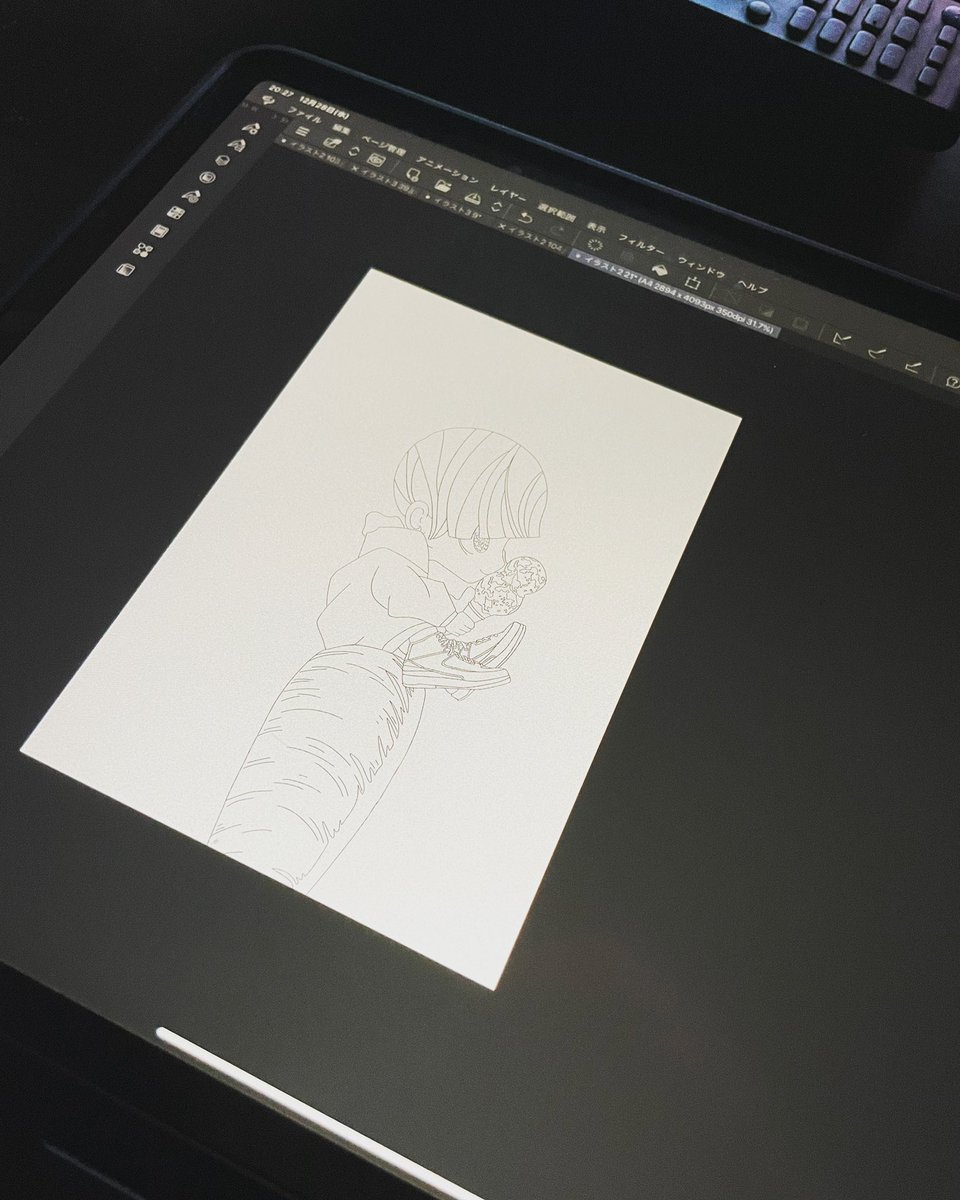Open the 編集 menu
Image resolution: width=960 pixels, height=1200 pixels.
point(341,128)
